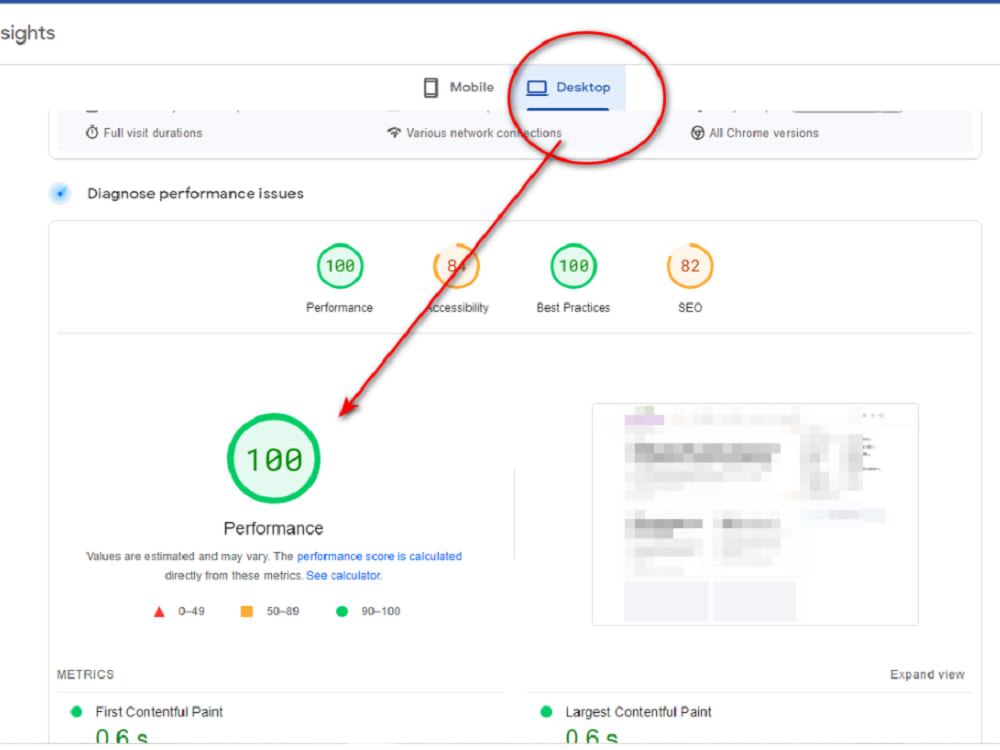Jump to the Performance 100 score gauge
Image resolution: width=1000 pixels, height=750 pixels.
coord(340,266)
